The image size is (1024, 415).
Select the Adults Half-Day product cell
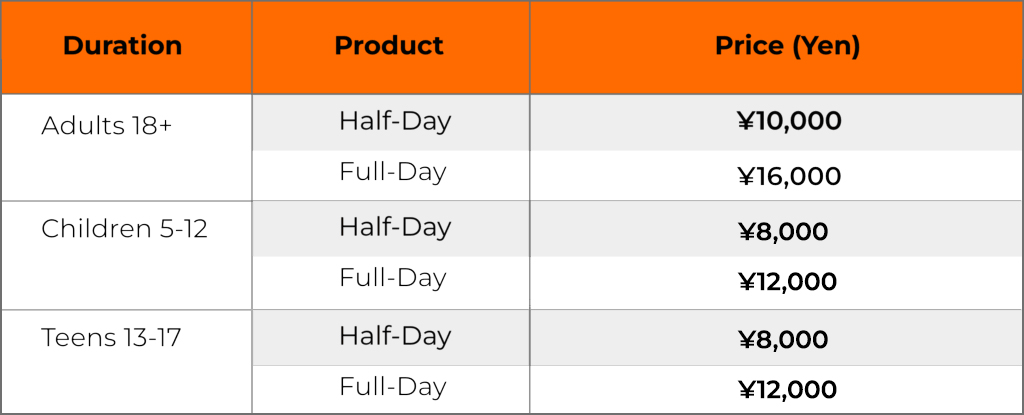[x=395, y=122]
